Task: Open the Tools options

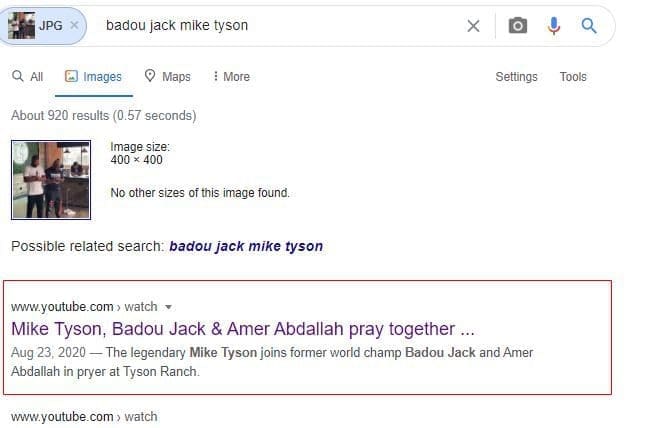Action: [573, 77]
